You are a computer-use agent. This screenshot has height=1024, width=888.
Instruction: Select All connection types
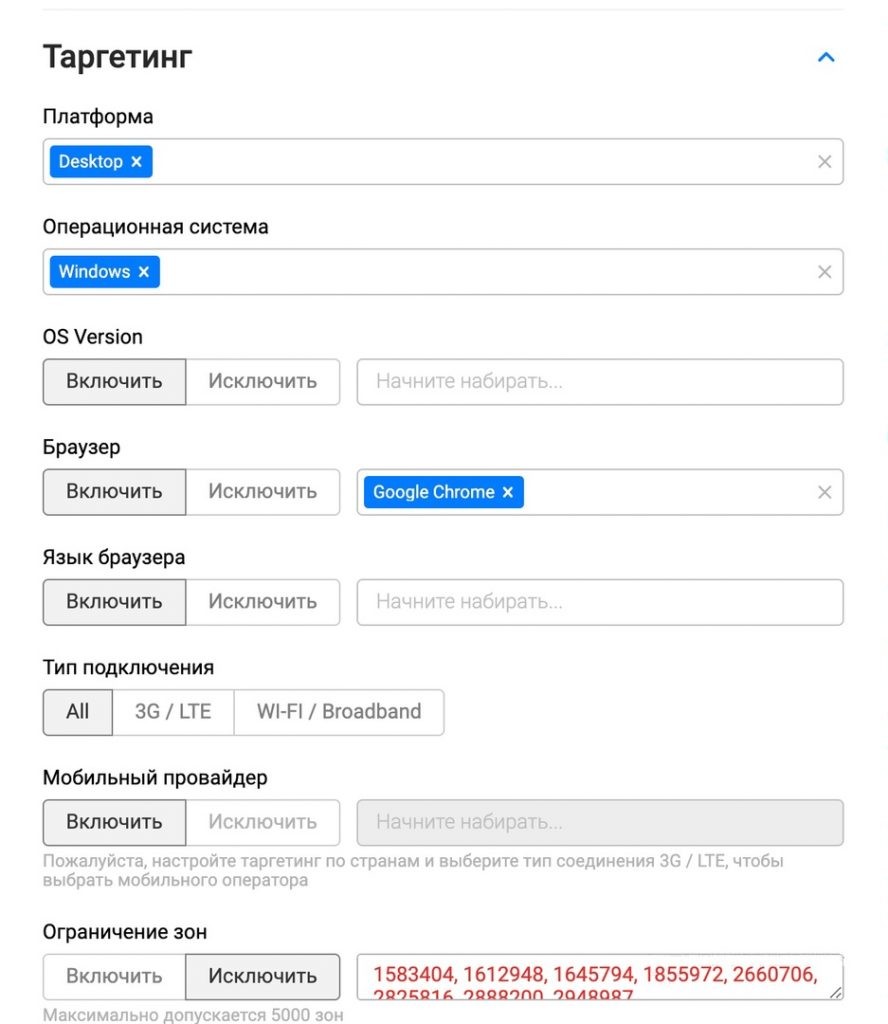tap(77, 711)
